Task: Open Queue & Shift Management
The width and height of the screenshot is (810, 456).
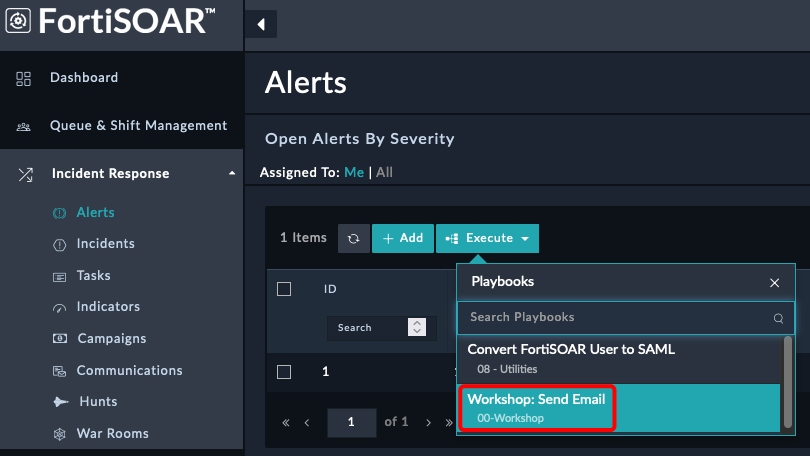Action: (x=138, y=125)
